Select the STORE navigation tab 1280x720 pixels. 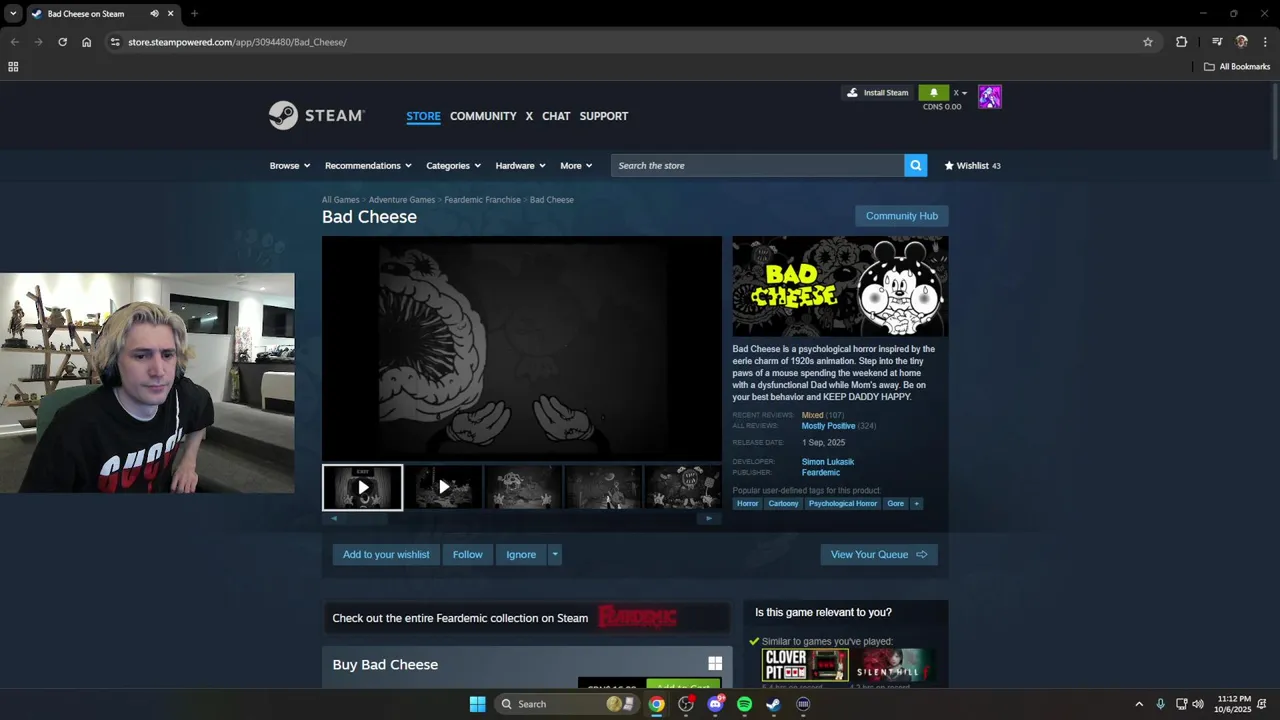point(423,116)
